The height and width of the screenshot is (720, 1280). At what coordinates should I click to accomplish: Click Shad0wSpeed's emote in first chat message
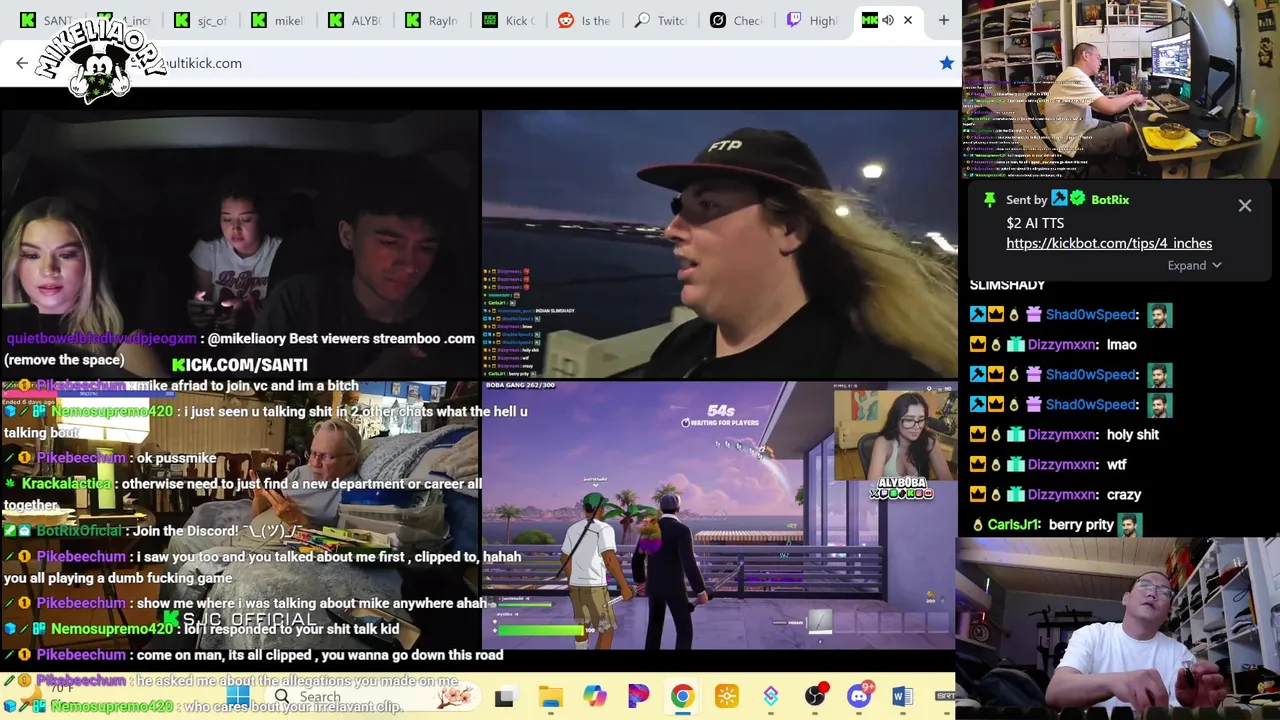pos(1159,315)
